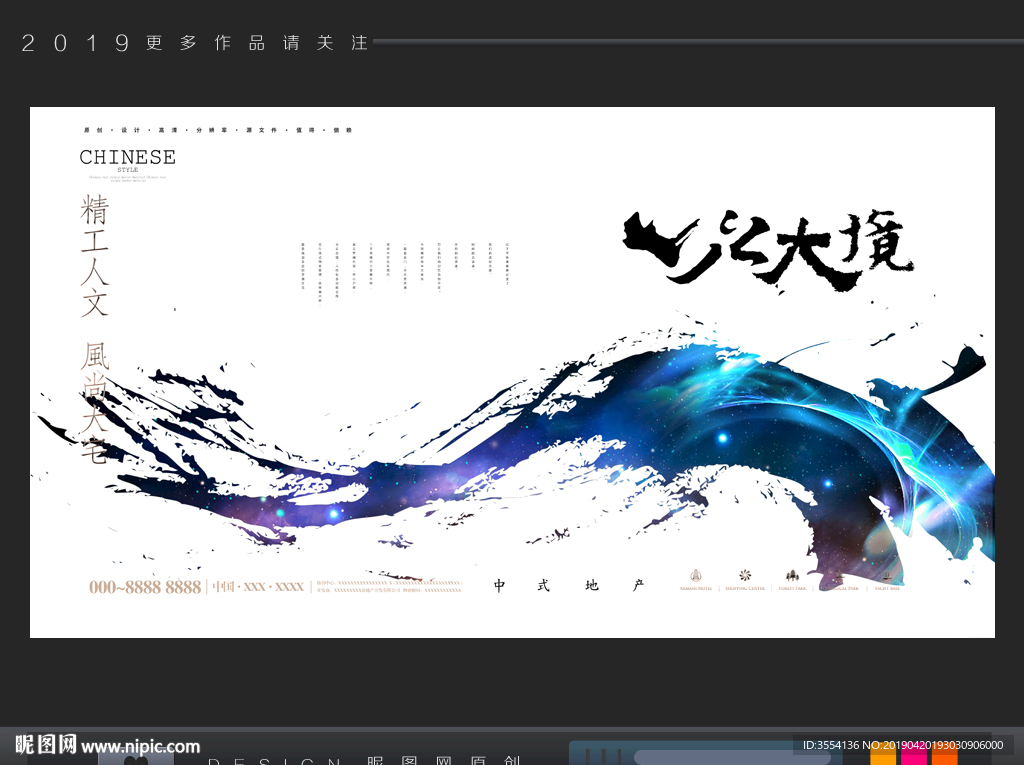
Task: Click the 昵图网 logo text
Action: (x=46, y=745)
